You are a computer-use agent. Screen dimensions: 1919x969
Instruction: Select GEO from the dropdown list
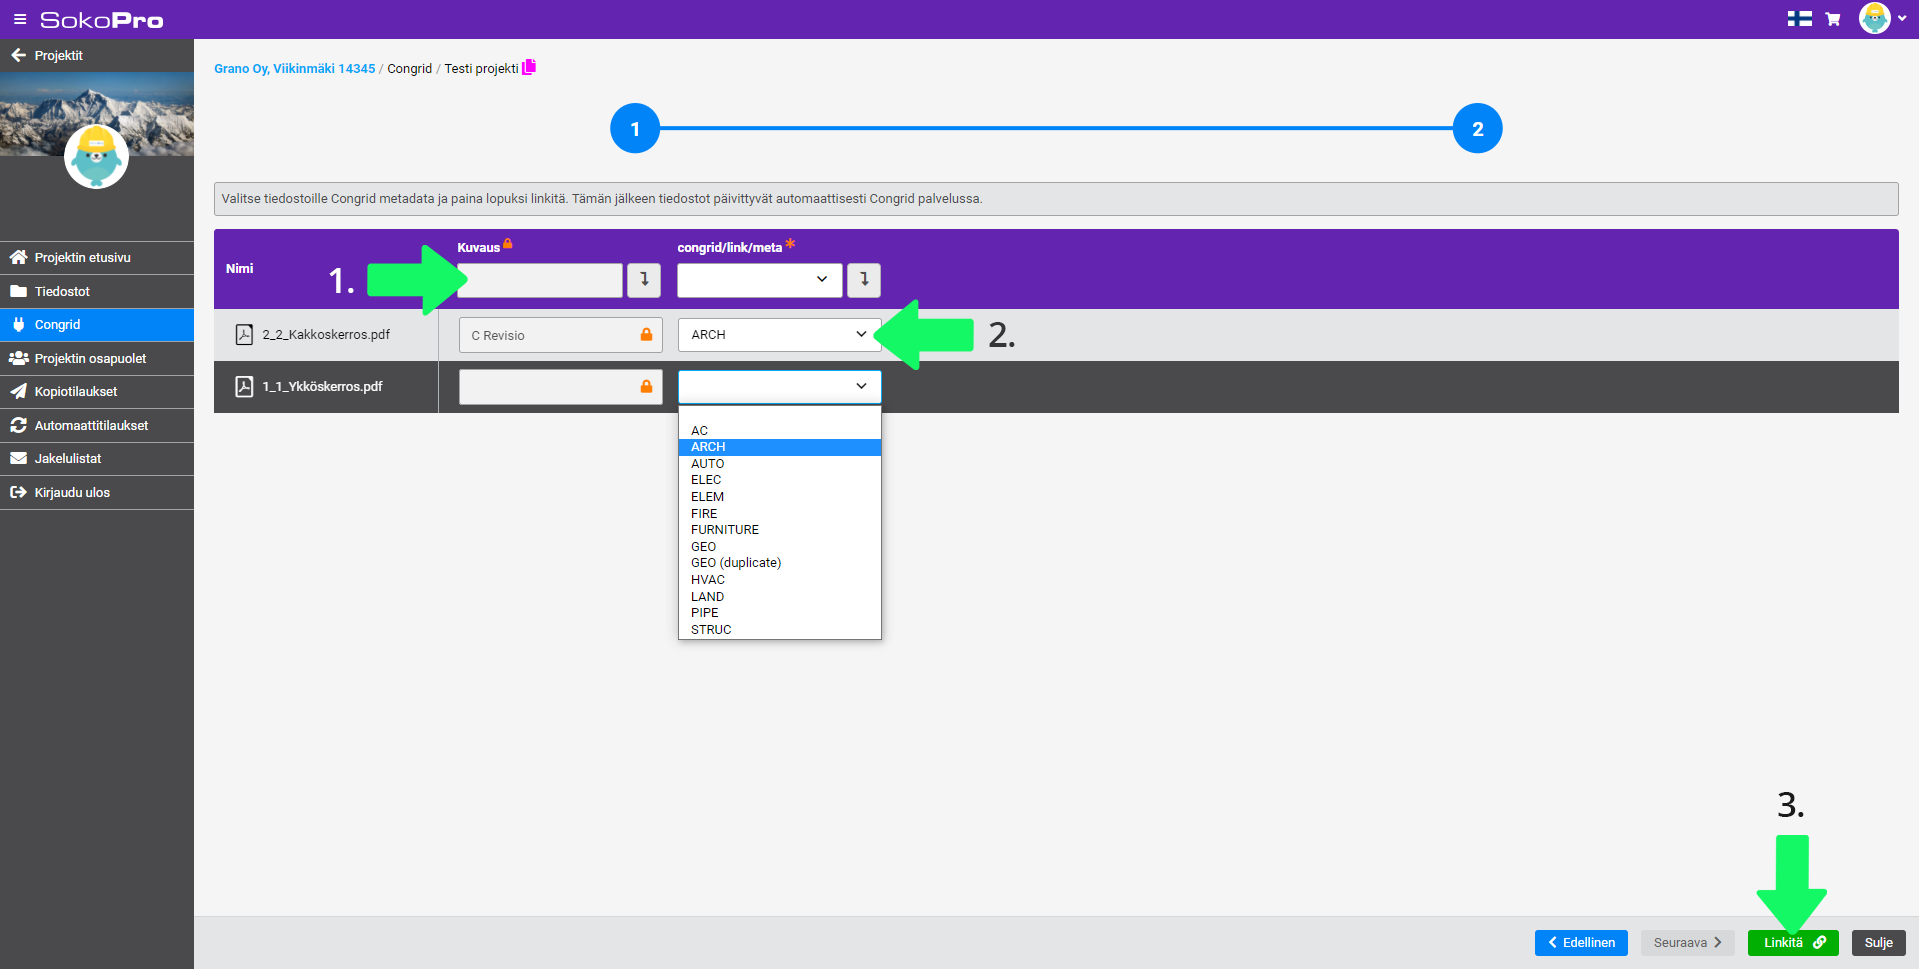779,546
